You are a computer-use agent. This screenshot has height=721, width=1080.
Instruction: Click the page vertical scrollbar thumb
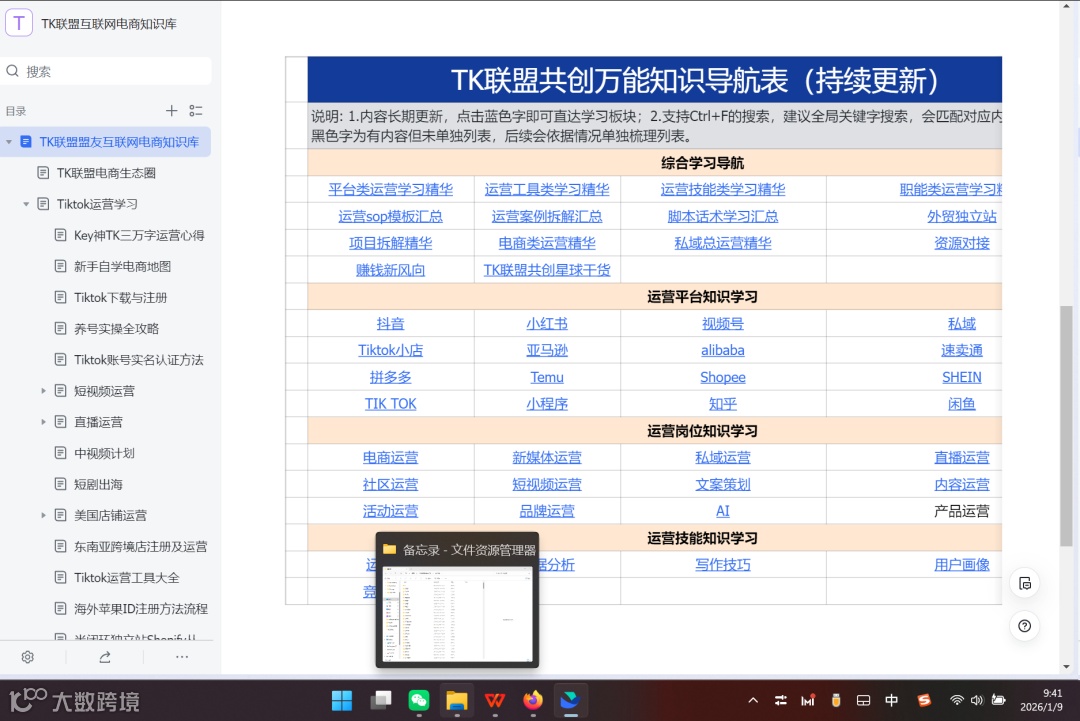coord(1066,426)
